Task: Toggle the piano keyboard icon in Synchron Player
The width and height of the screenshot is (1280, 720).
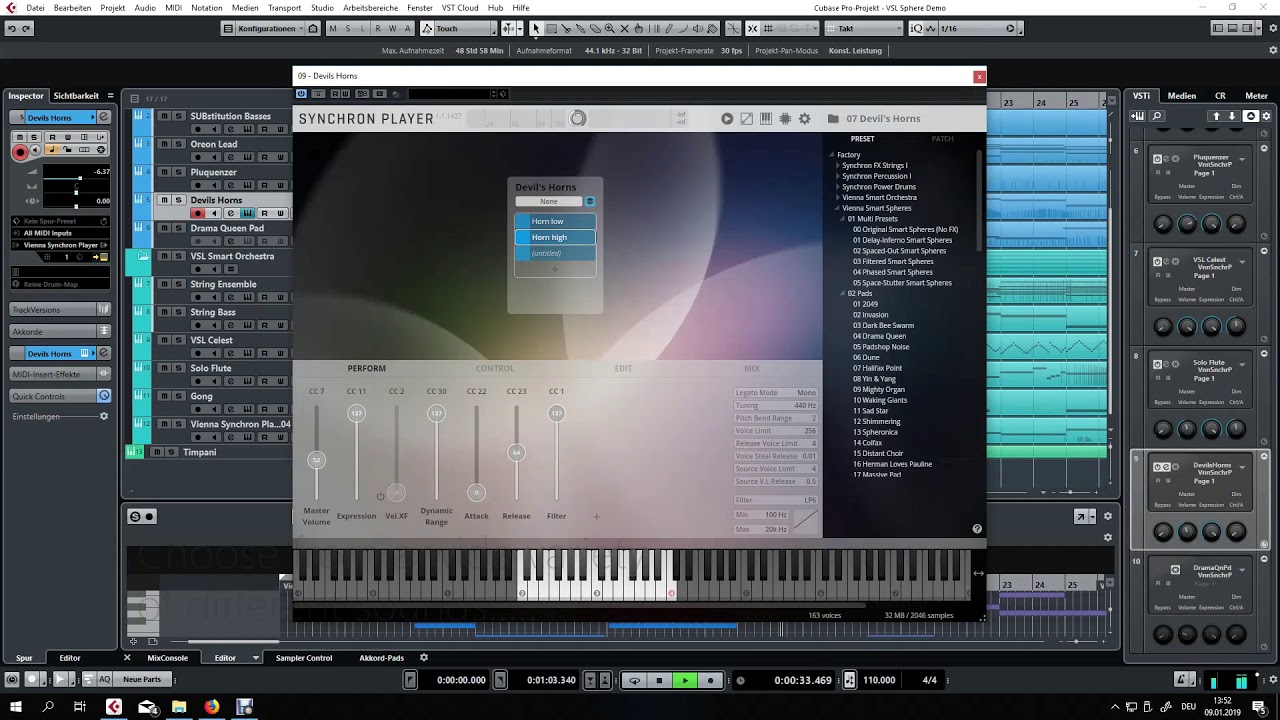Action: (766, 118)
